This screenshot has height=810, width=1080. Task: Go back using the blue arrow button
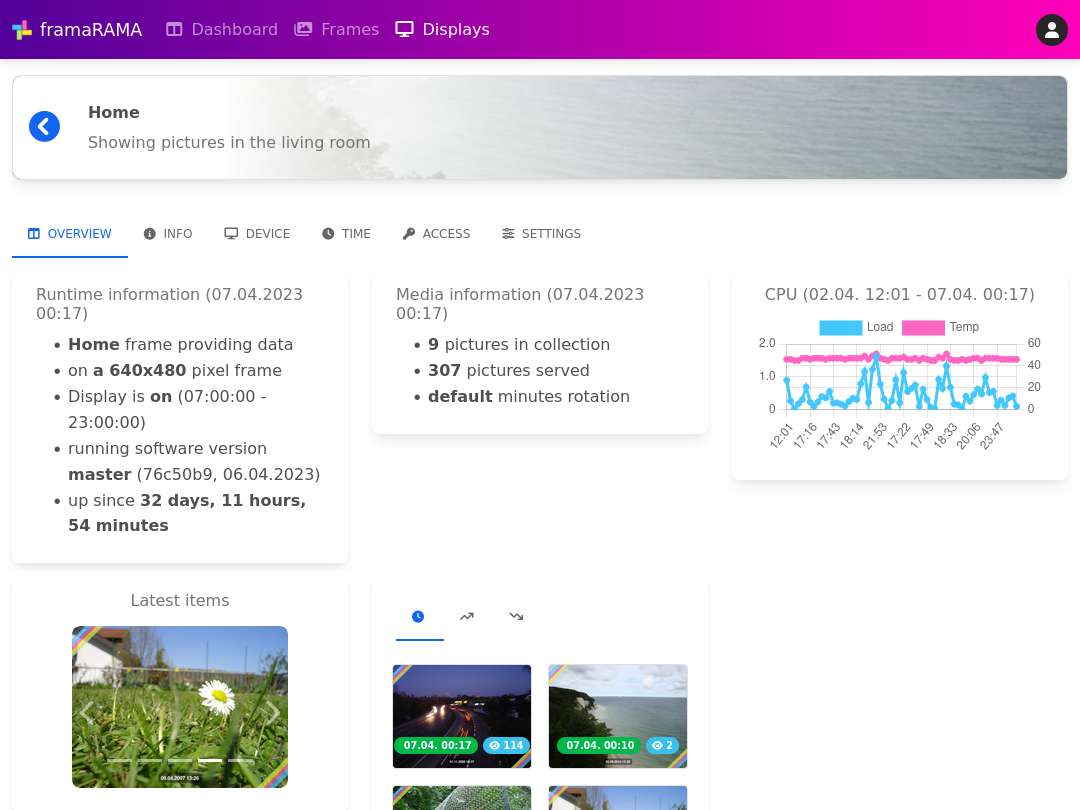(44, 127)
